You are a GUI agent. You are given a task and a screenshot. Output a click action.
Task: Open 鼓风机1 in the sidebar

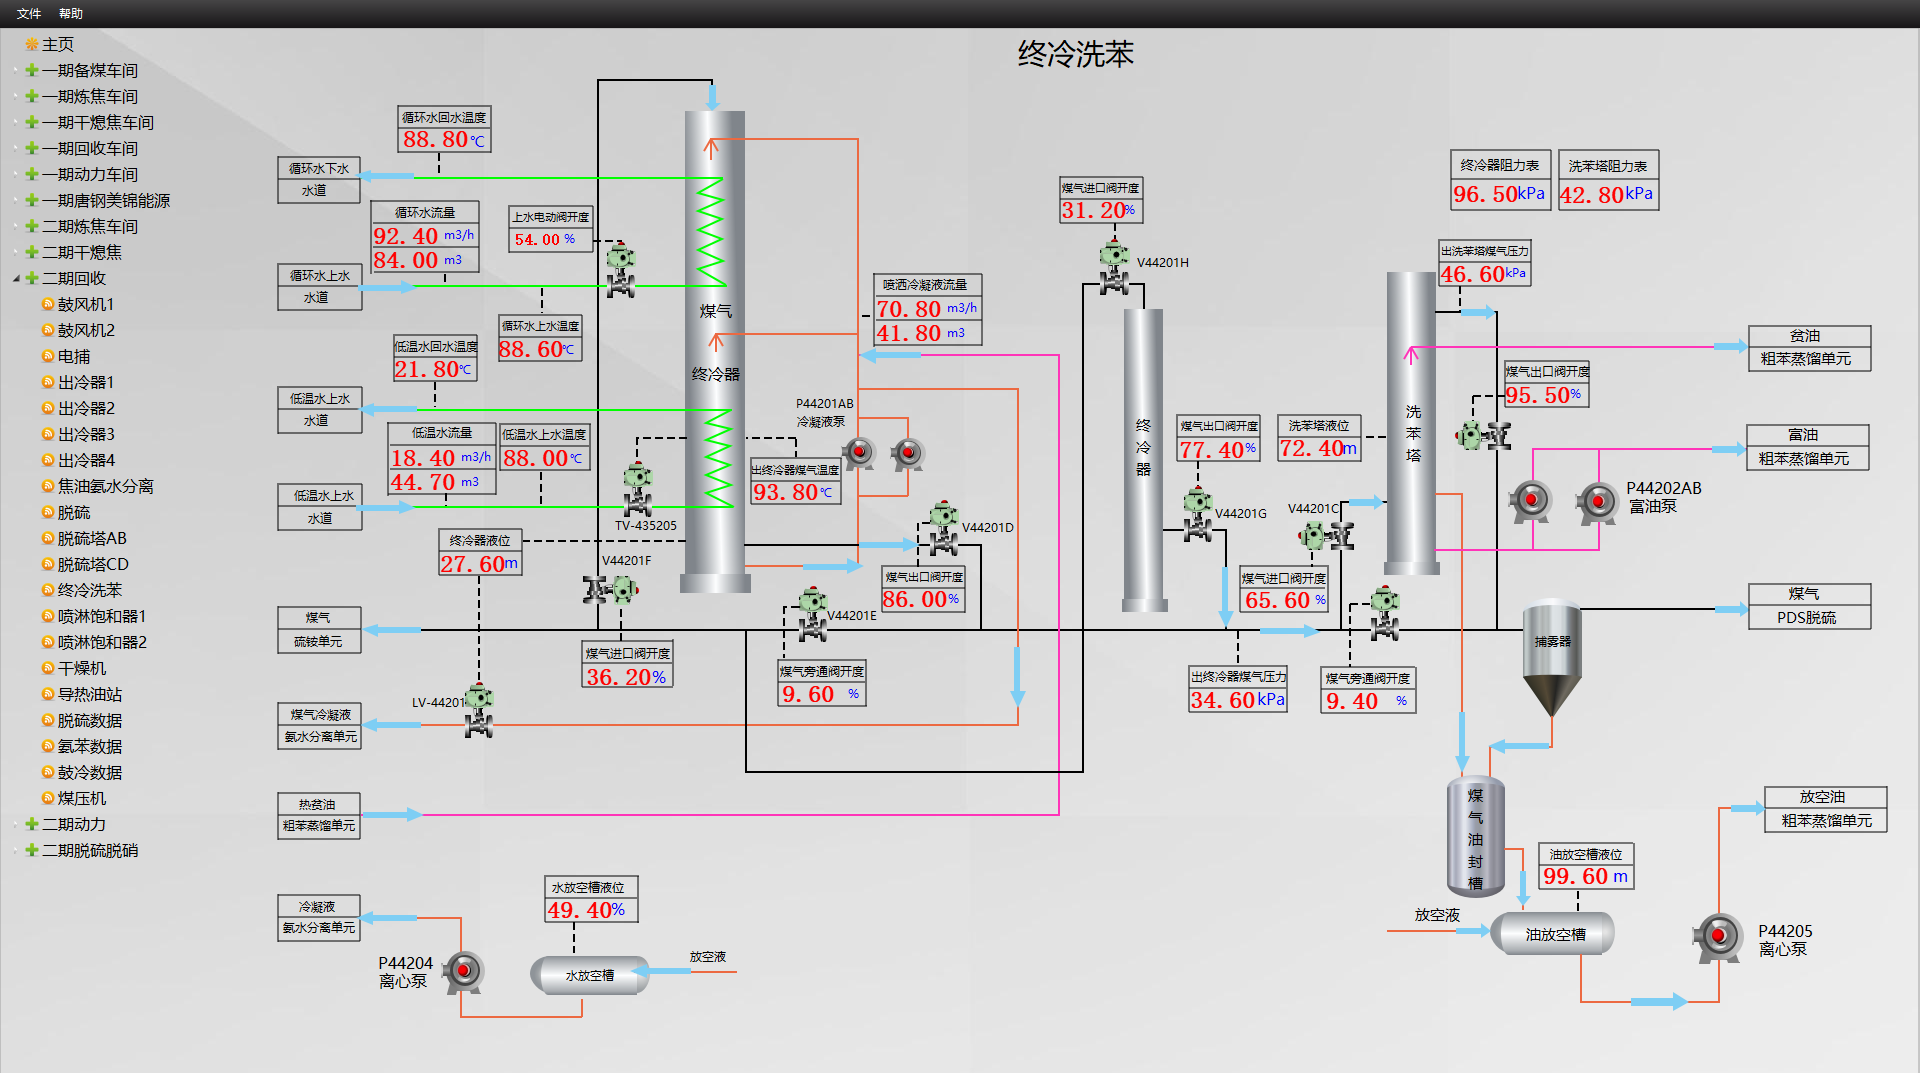click(x=85, y=304)
